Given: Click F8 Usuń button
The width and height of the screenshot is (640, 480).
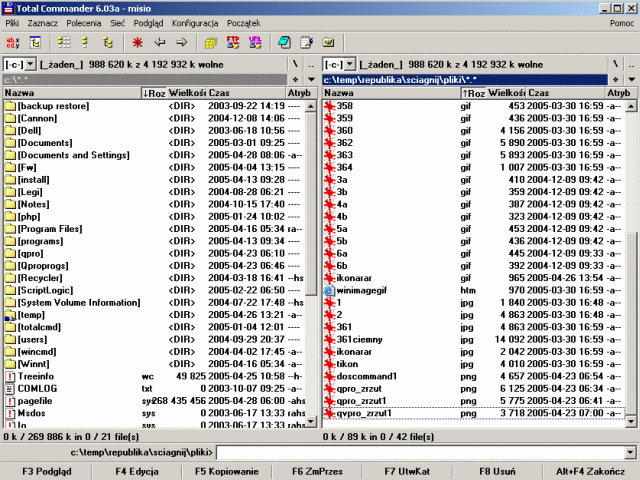Looking at the screenshot, I should click(497, 471).
